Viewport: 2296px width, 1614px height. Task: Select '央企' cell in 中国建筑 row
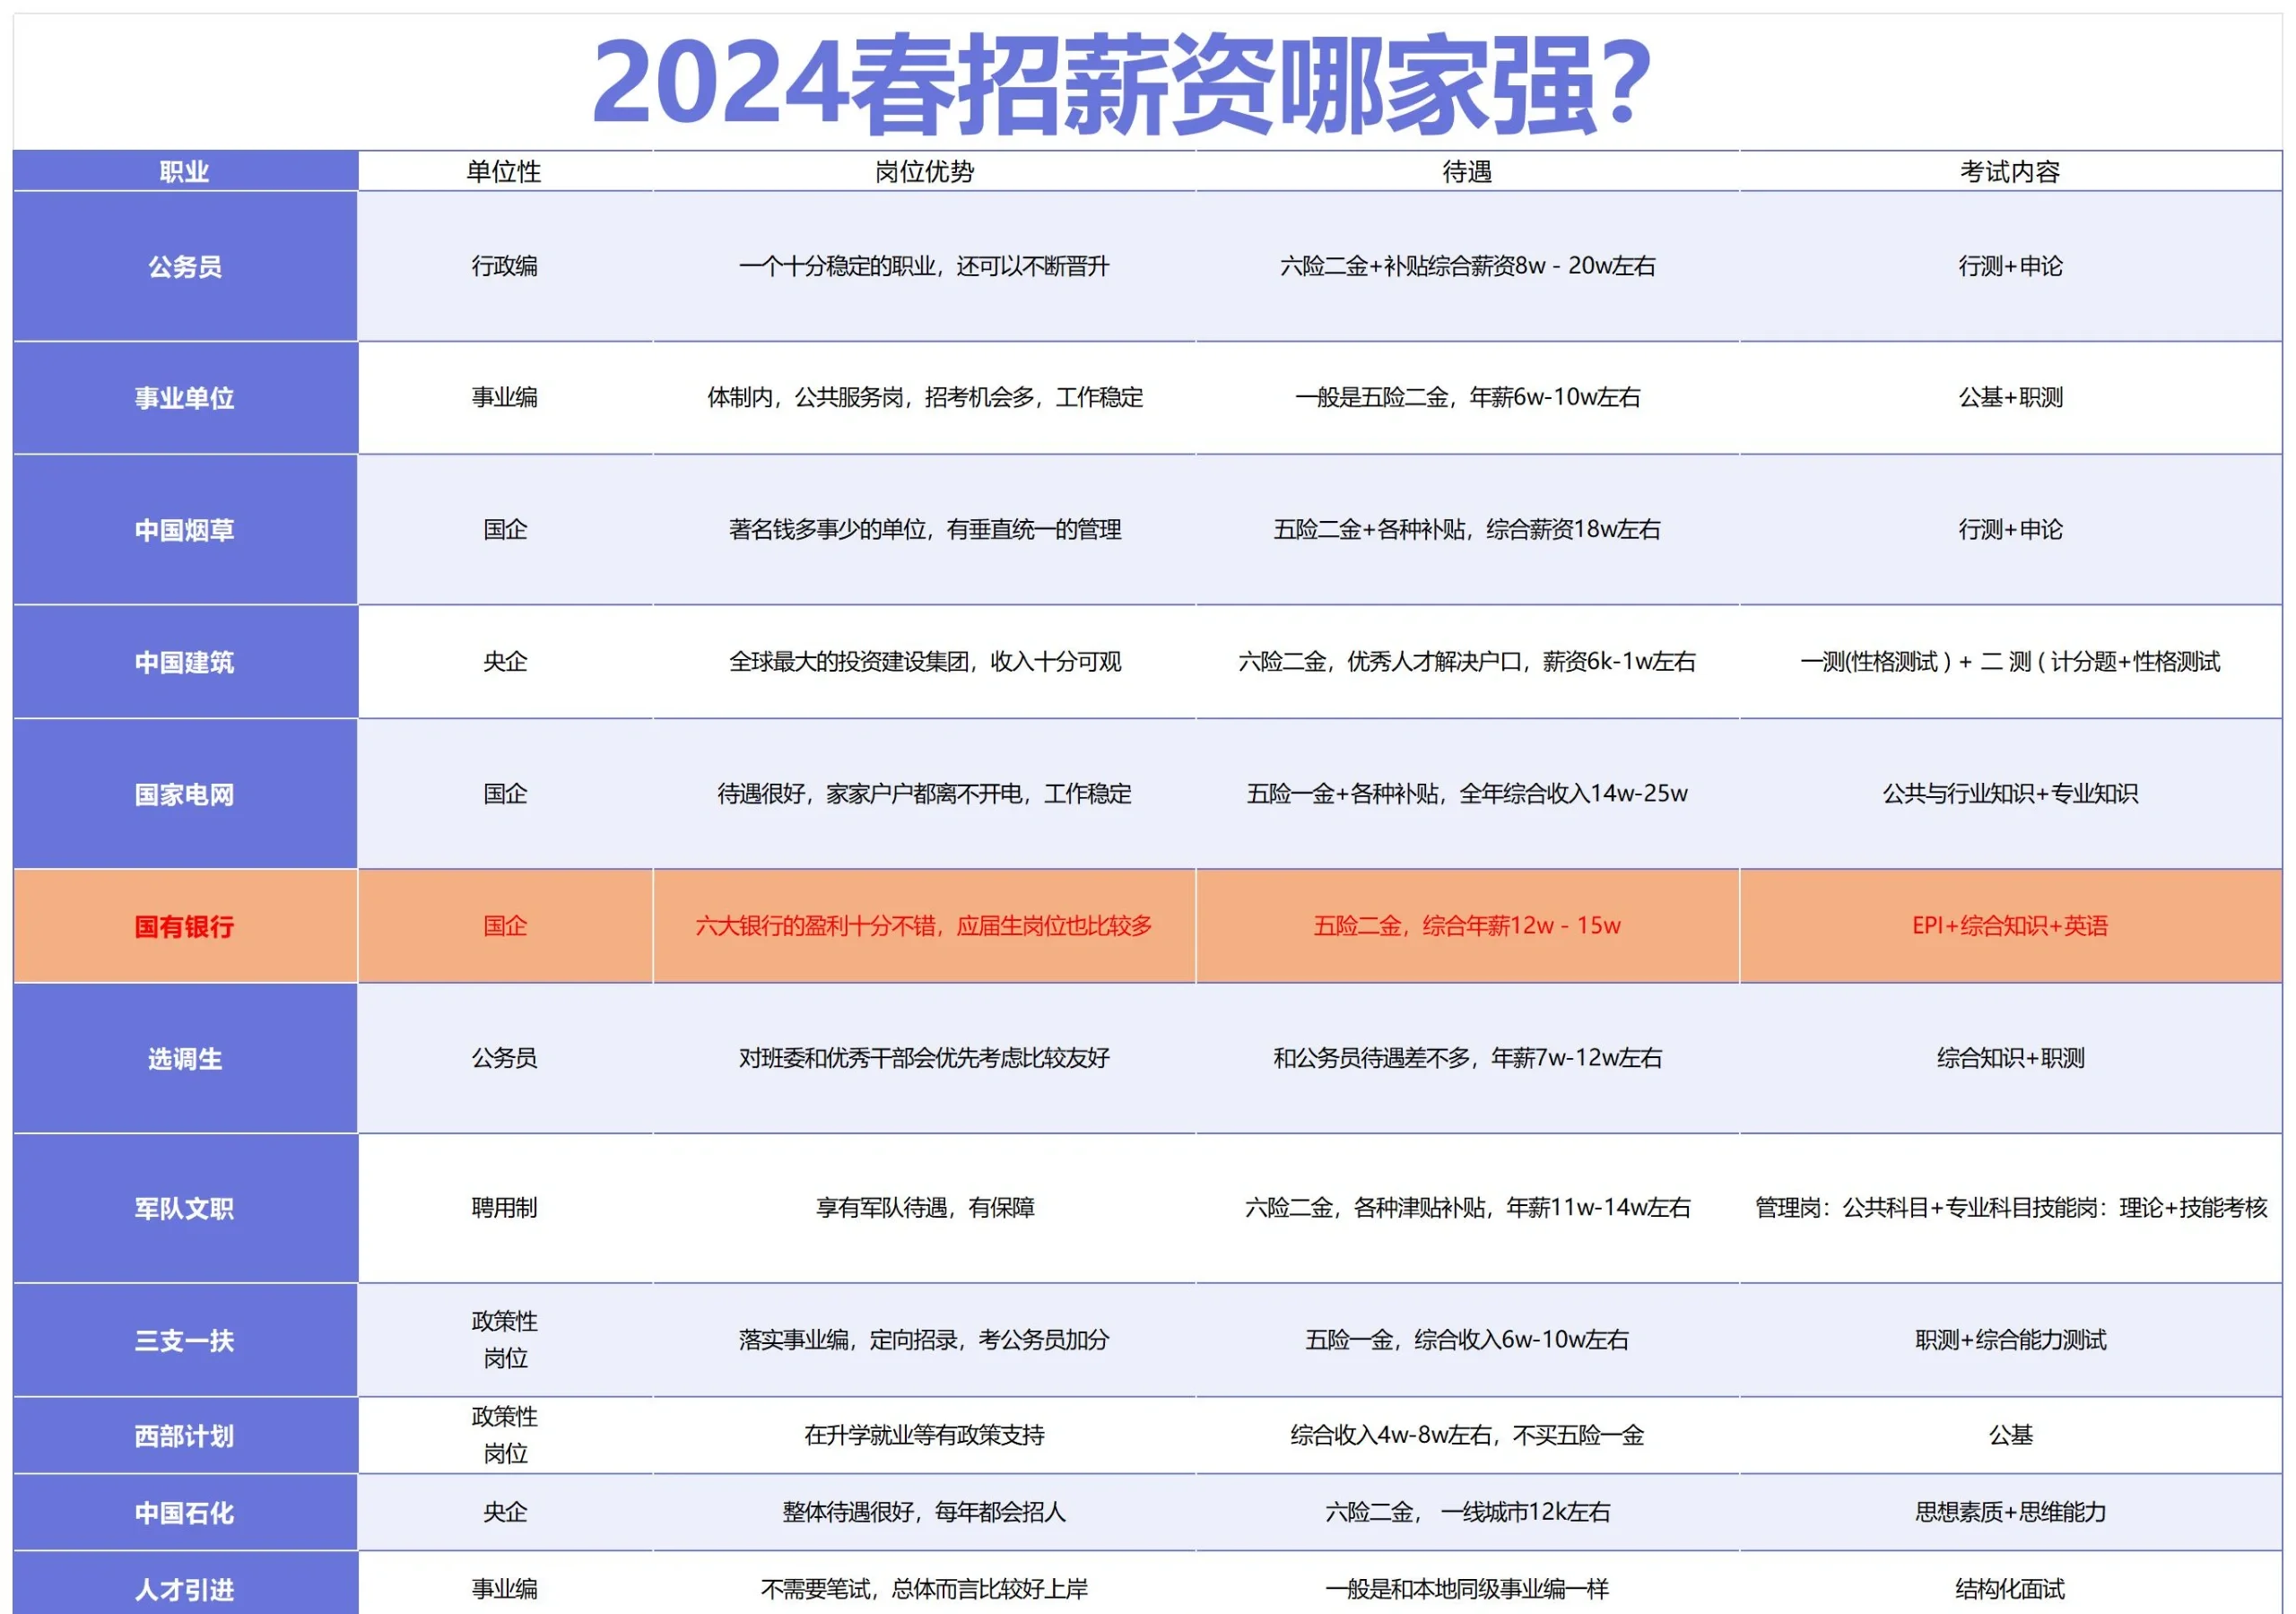pos(505,662)
